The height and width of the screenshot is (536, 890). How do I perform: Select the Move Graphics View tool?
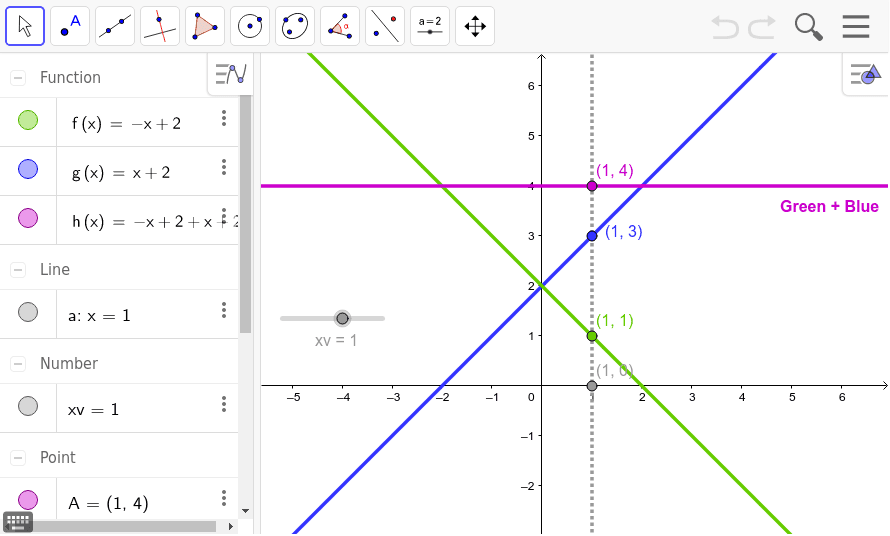475,26
